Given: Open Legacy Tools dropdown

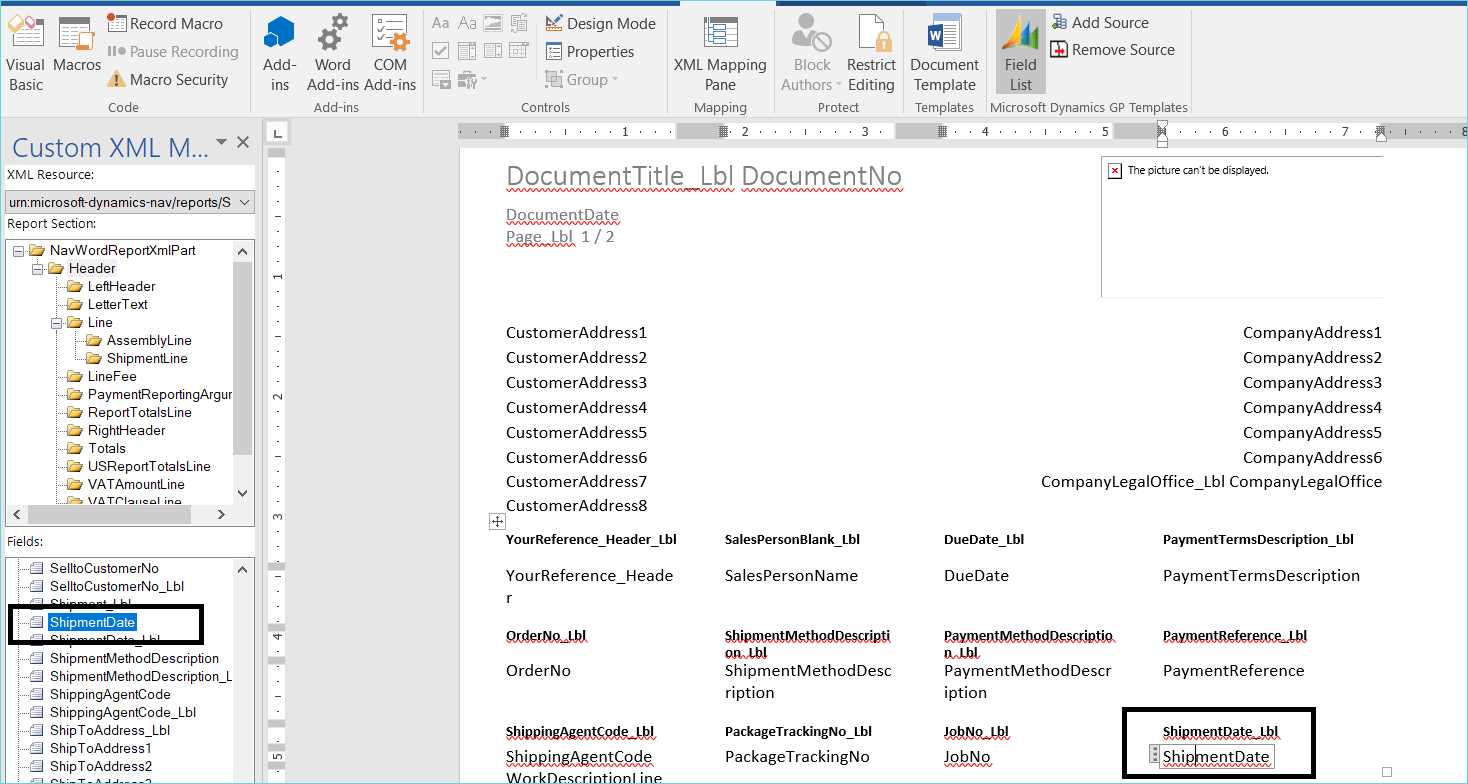Looking at the screenshot, I should pyautogui.click(x=472, y=79).
